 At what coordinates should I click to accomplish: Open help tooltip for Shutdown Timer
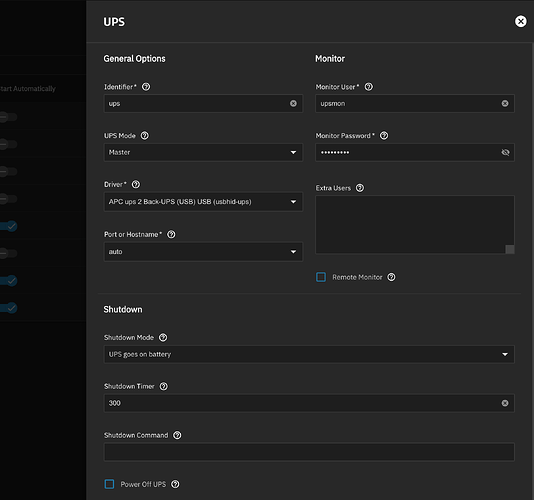pyautogui.click(x=163, y=386)
